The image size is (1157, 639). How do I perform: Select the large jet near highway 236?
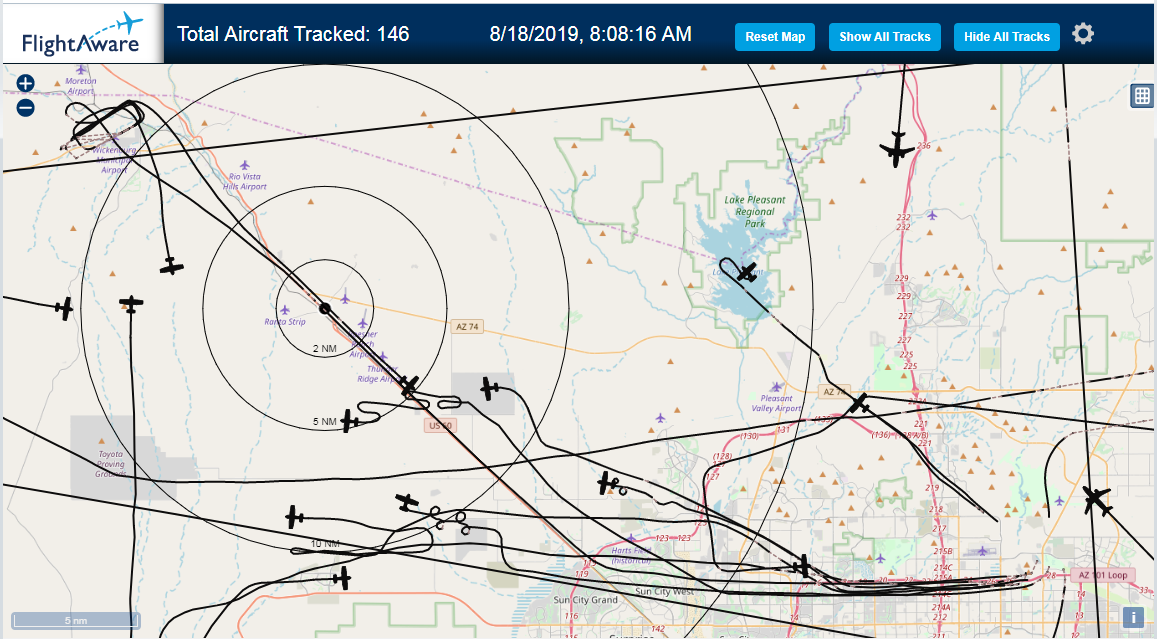[897, 149]
